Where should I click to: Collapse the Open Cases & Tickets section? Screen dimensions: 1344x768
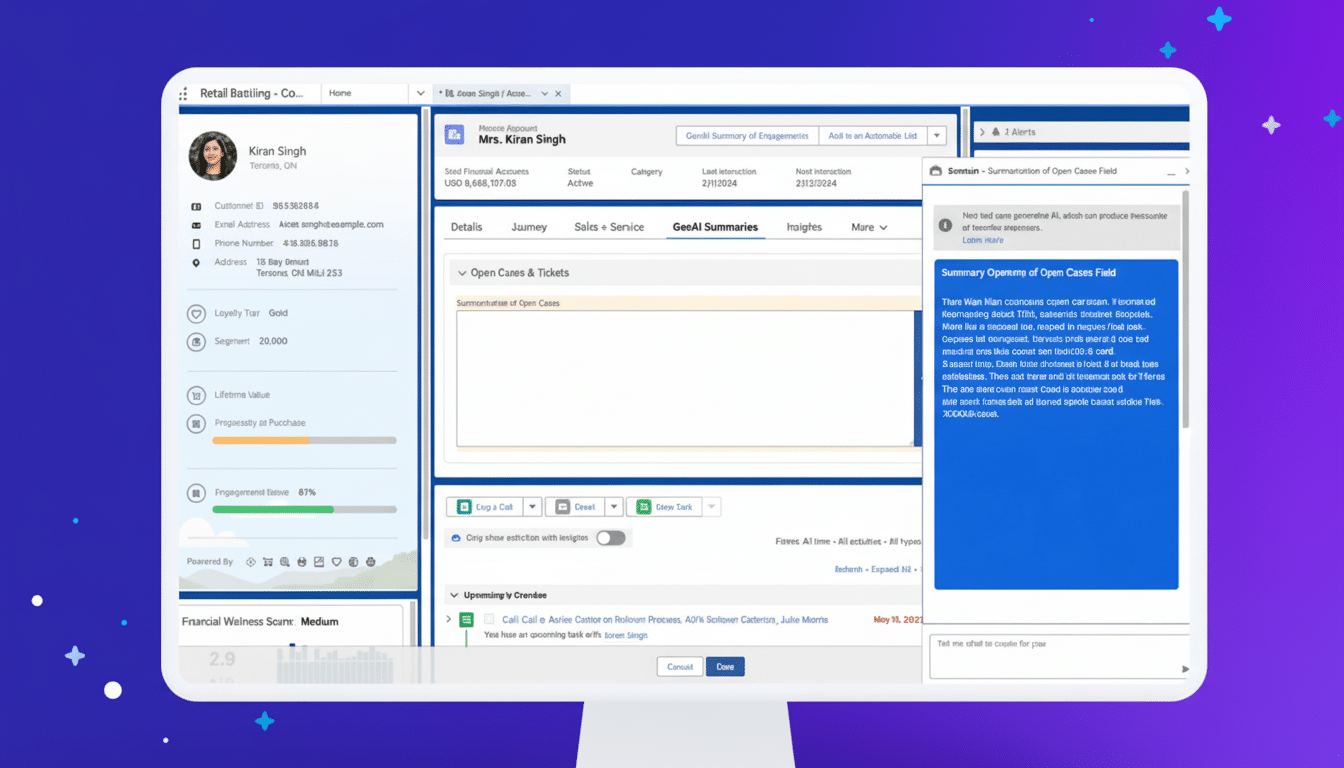point(461,272)
